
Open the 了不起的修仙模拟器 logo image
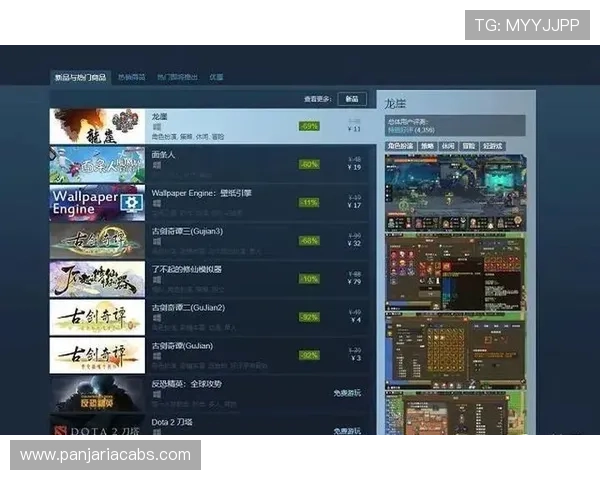click(97, 279)
